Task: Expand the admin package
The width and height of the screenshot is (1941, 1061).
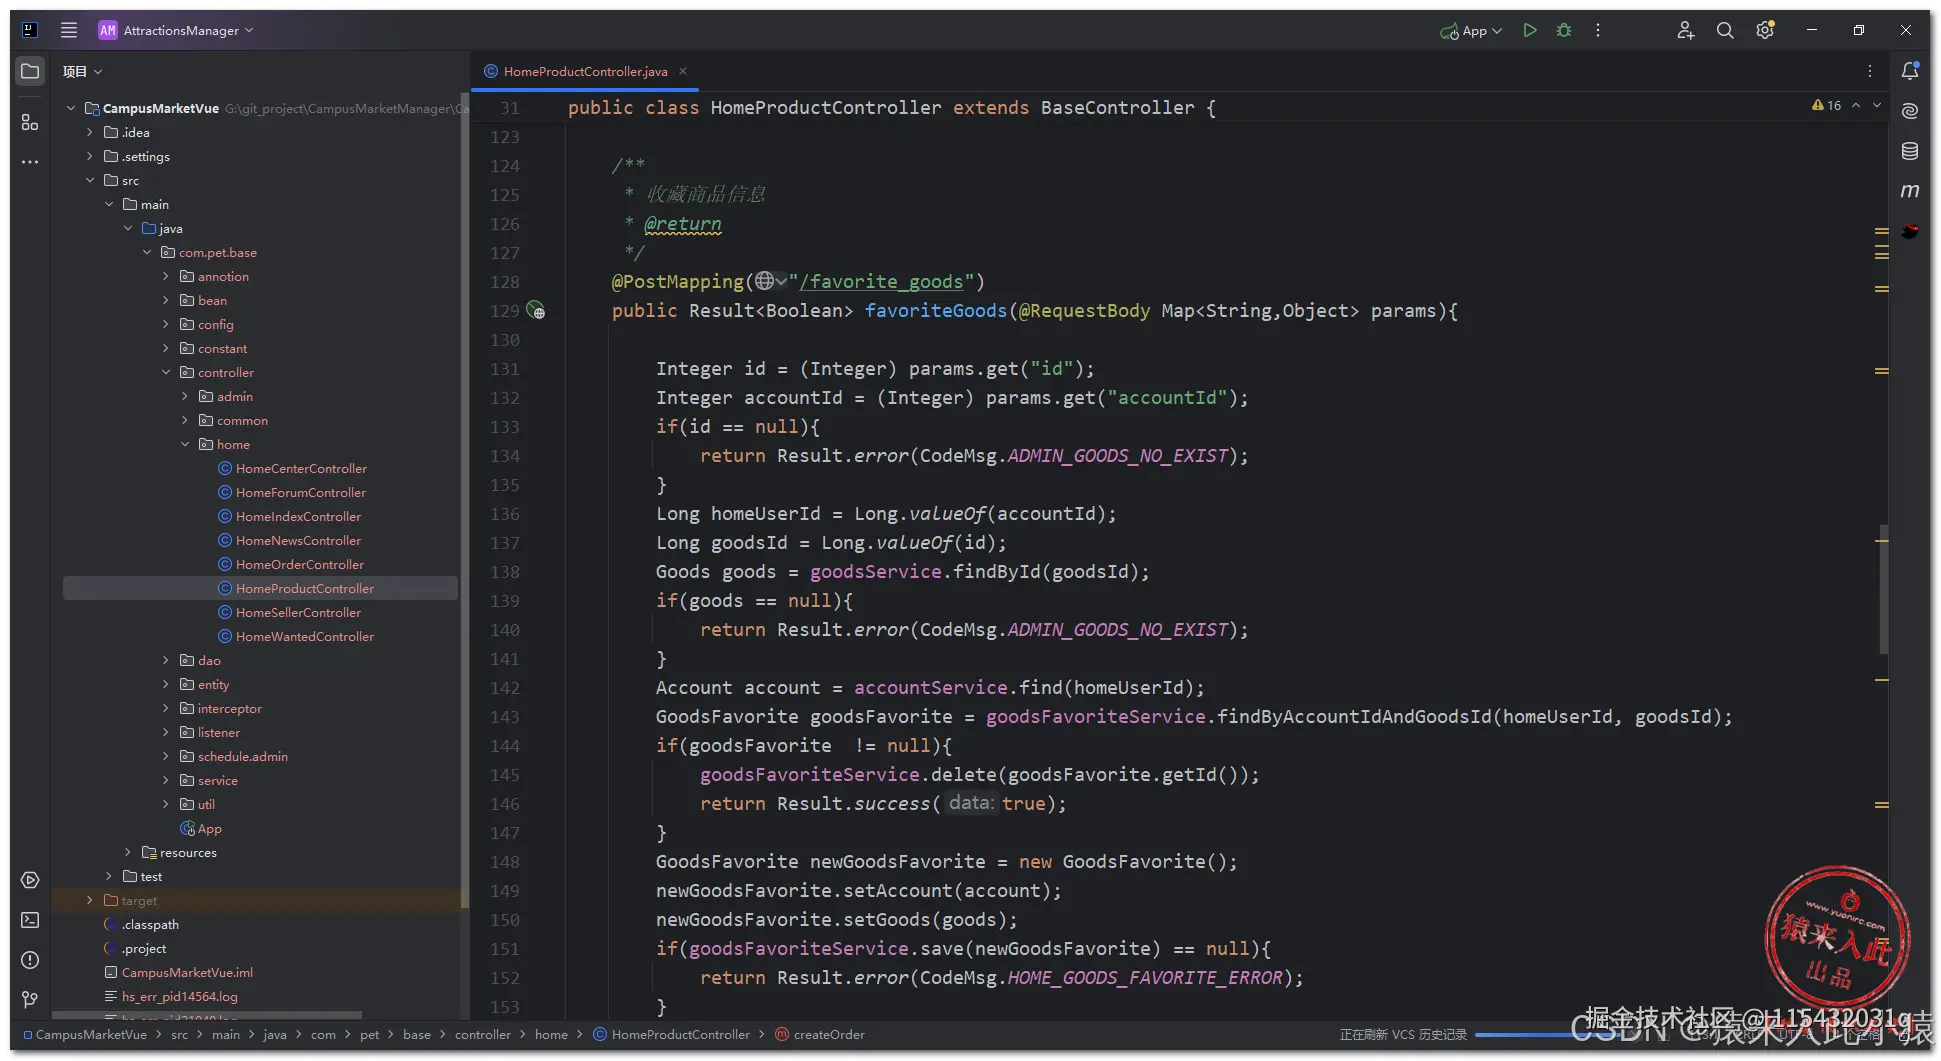Action: point(185,396)
